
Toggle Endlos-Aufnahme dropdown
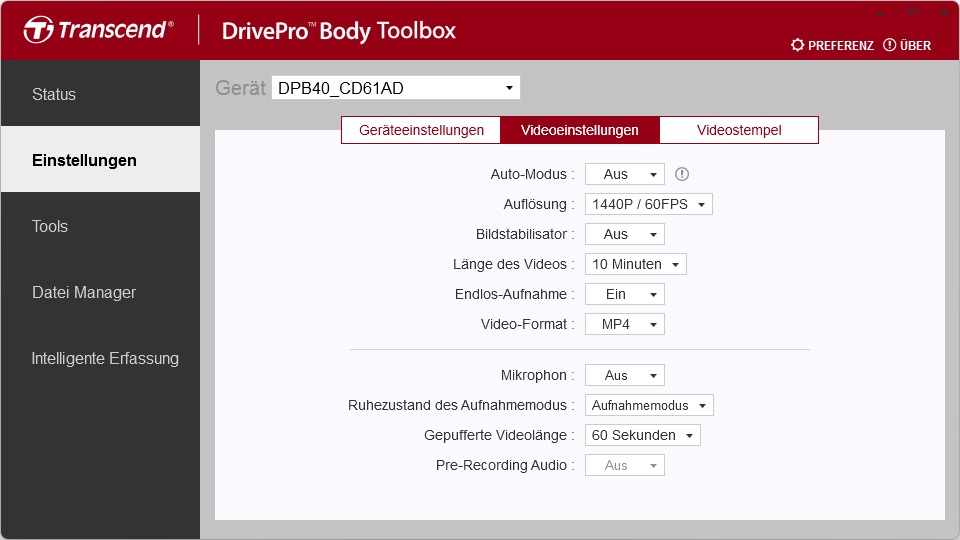click(624, 294)
